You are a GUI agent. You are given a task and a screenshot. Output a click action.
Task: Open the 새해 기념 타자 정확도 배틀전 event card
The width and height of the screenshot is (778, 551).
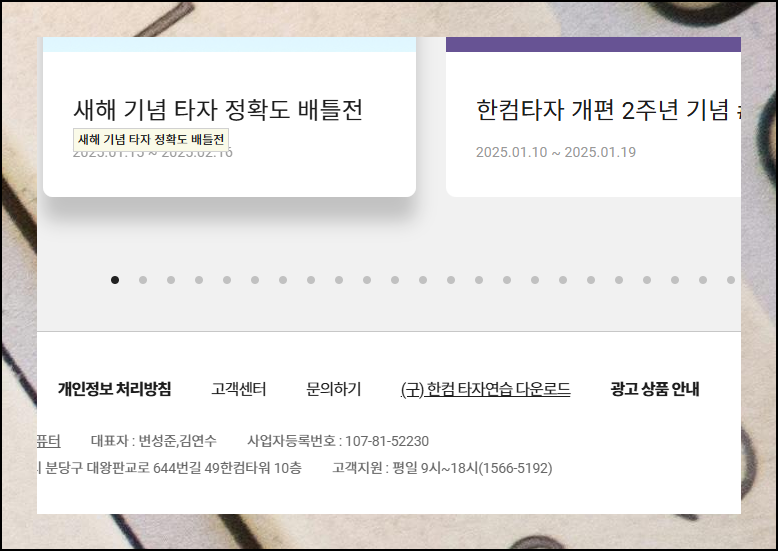pyautogui.click(x=229, y=117)
